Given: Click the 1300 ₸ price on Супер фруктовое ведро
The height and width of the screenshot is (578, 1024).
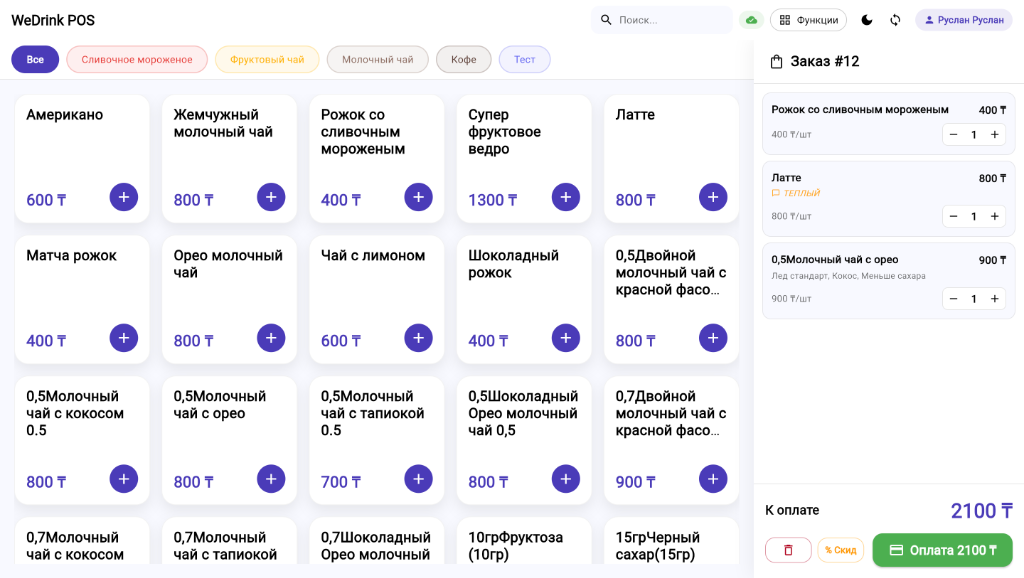Looking at the screenshot, I should coord(492,200).
